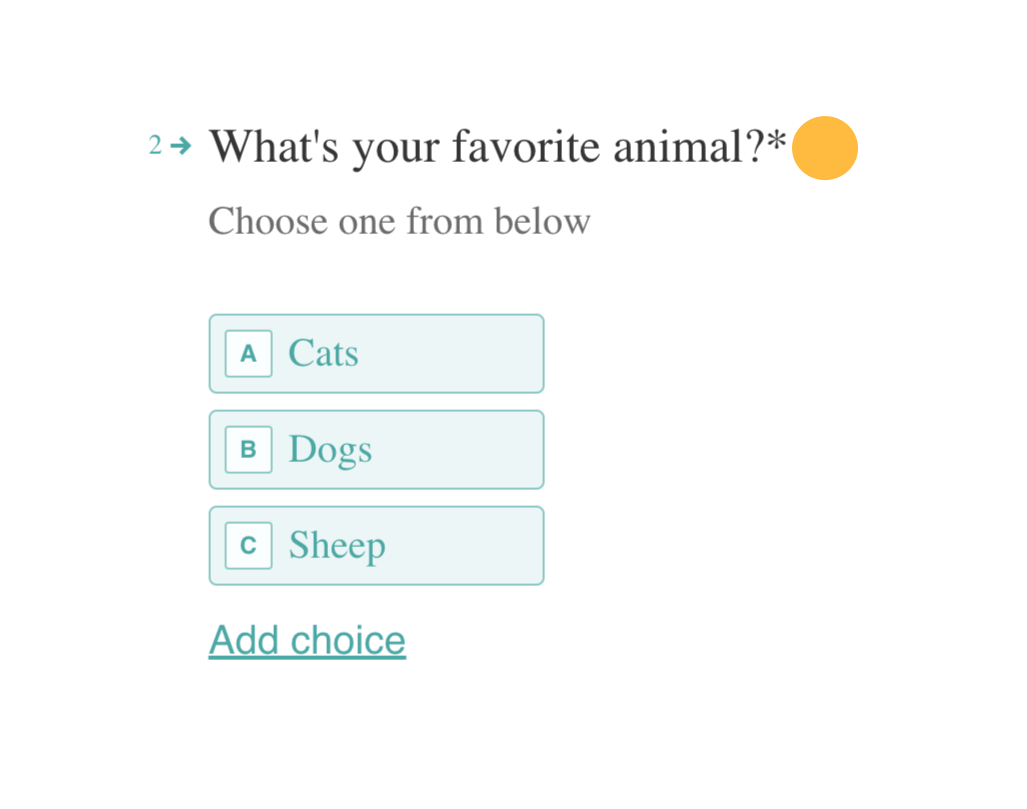Click the required asterisk after the question

(x=776, y=140)
